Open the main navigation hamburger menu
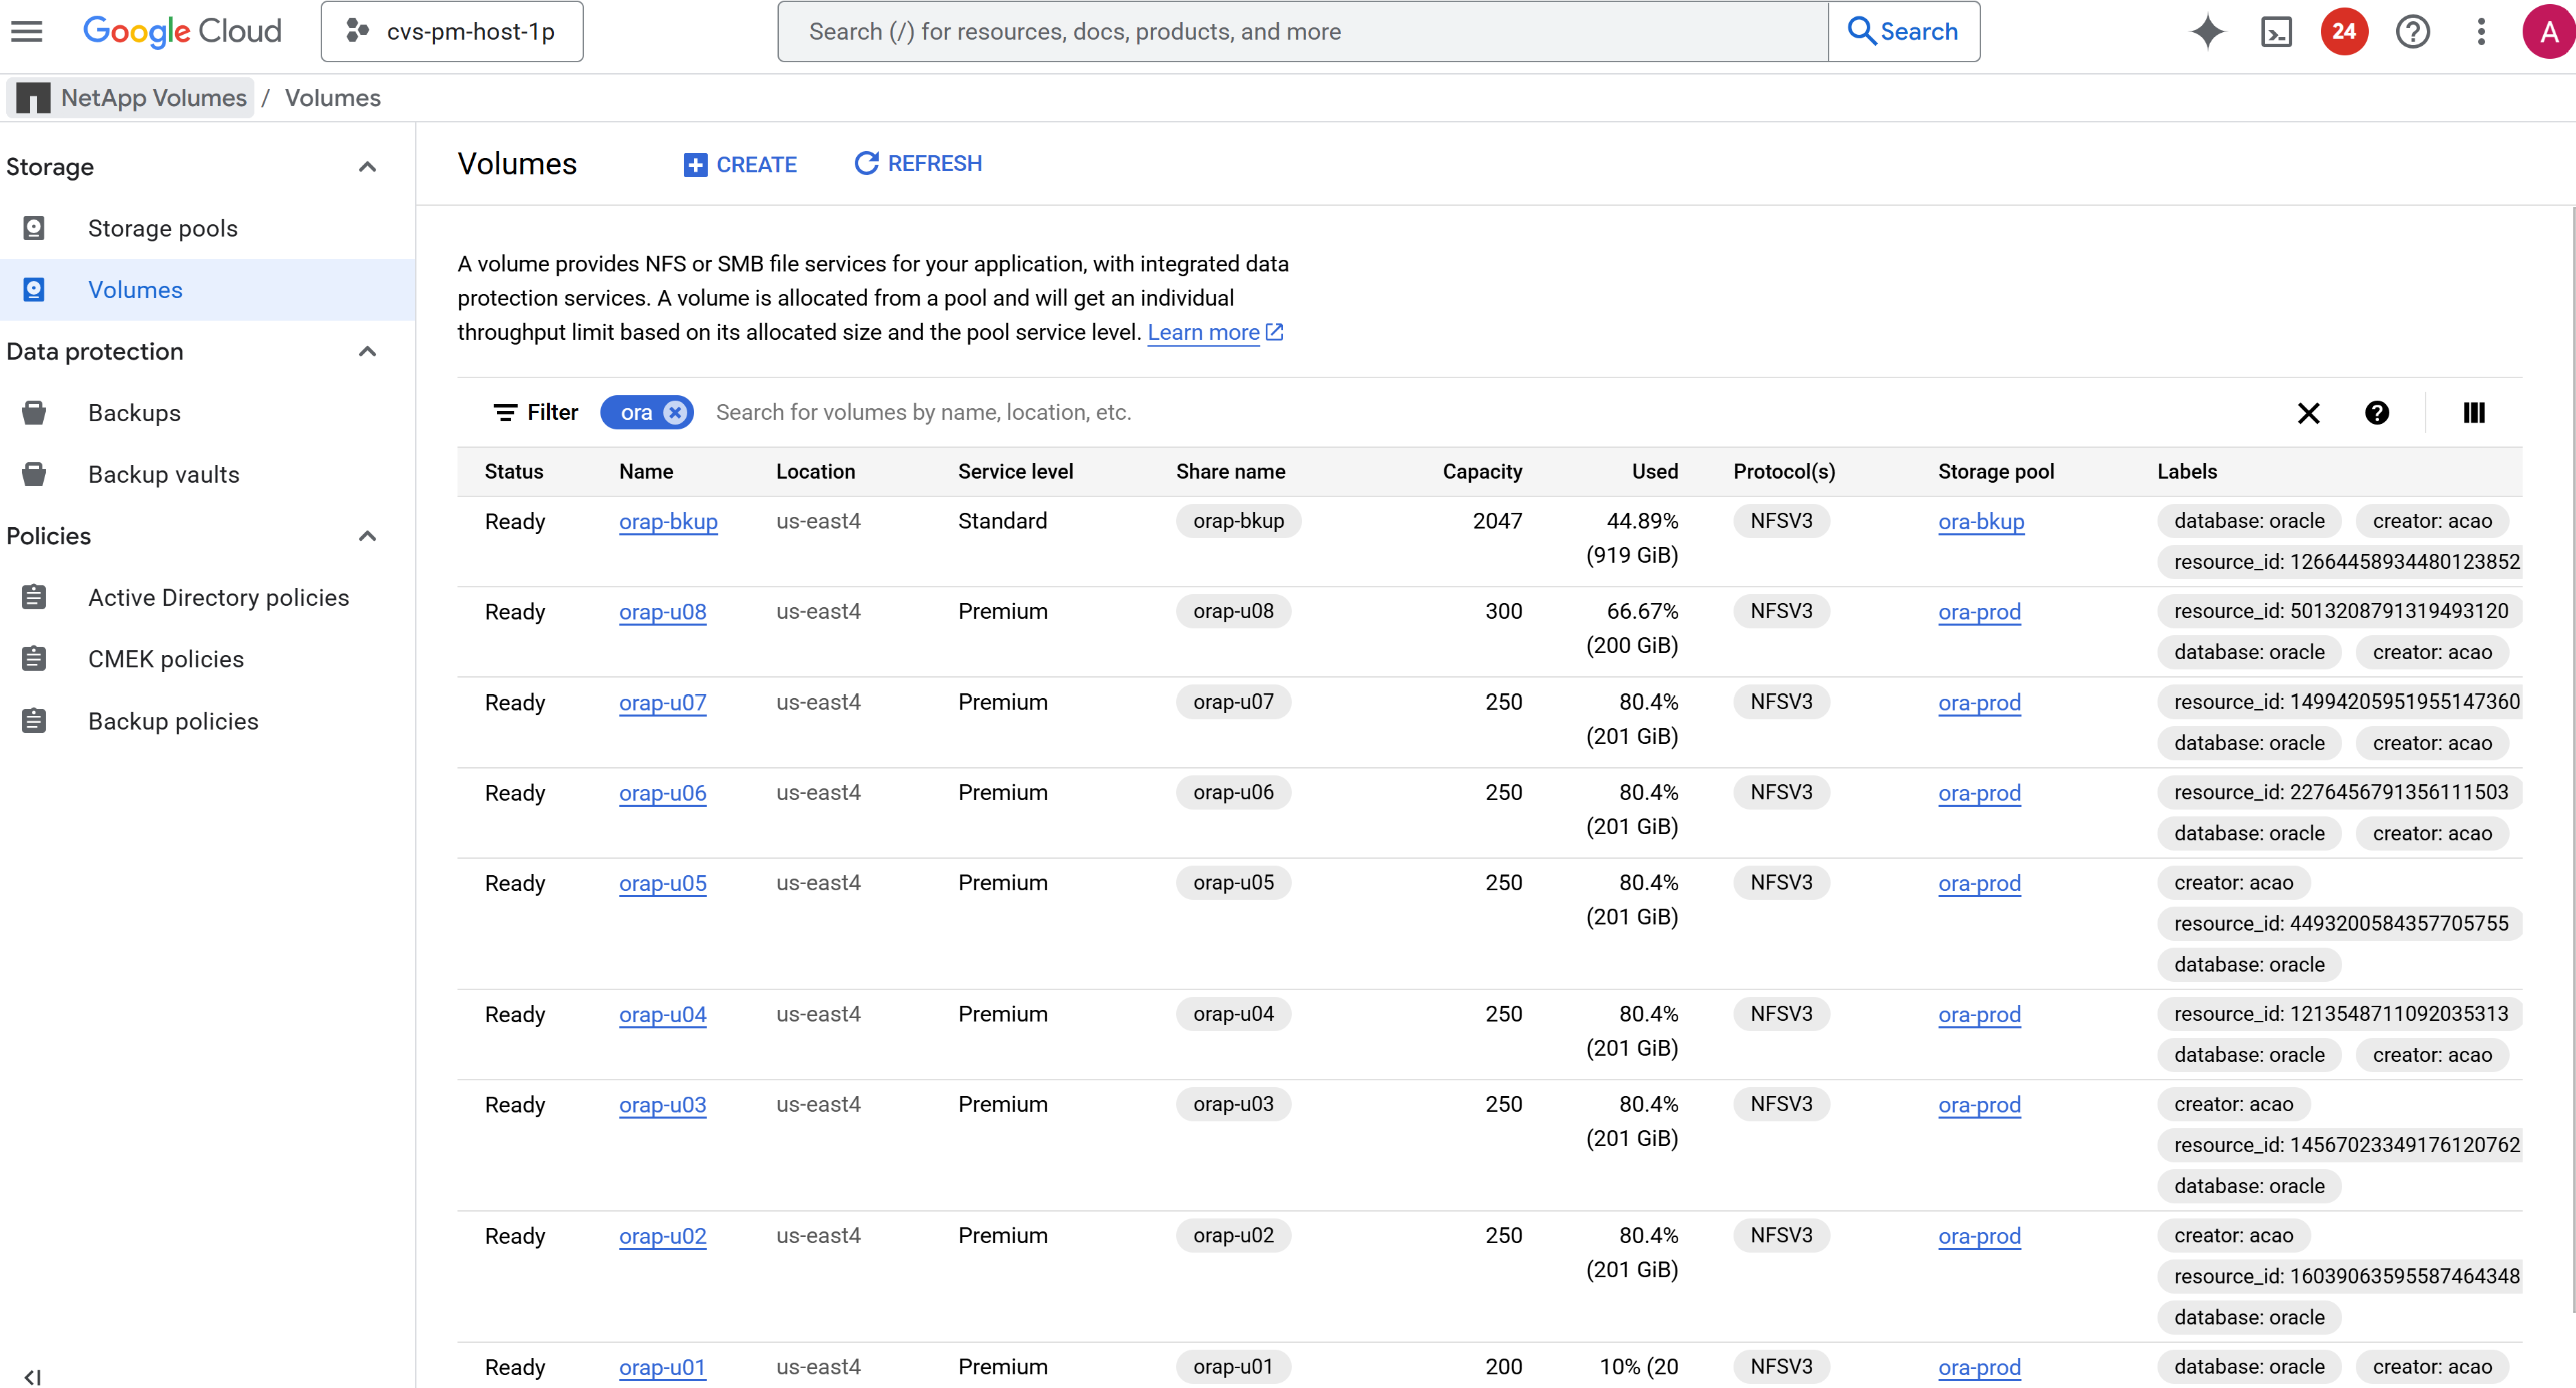 point(27,31)
